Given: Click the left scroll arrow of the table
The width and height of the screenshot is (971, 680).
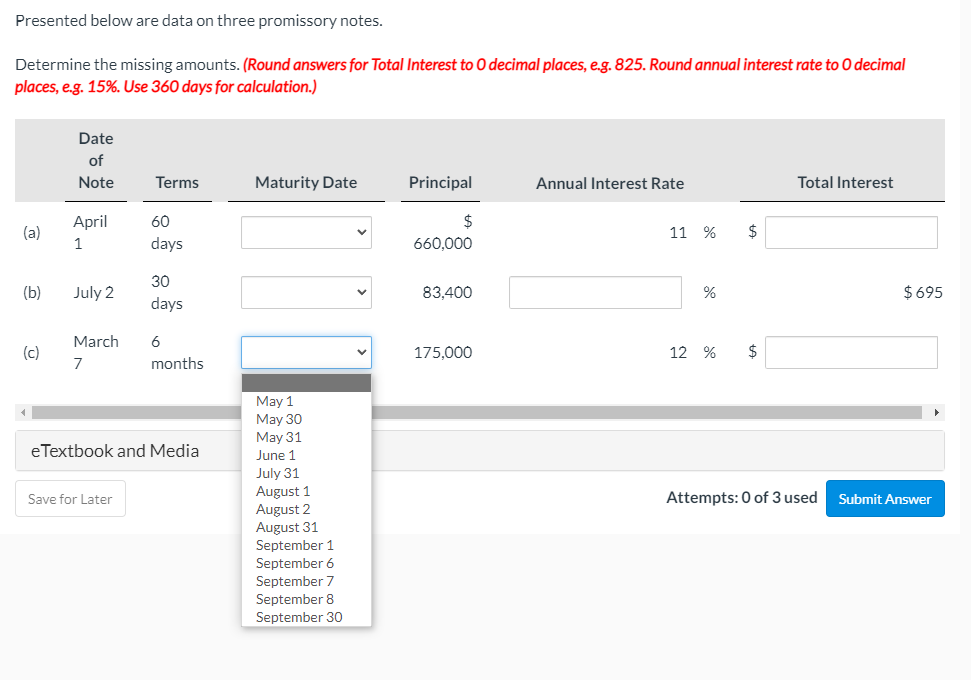Looking at the screenshot, I should (21, 411).
